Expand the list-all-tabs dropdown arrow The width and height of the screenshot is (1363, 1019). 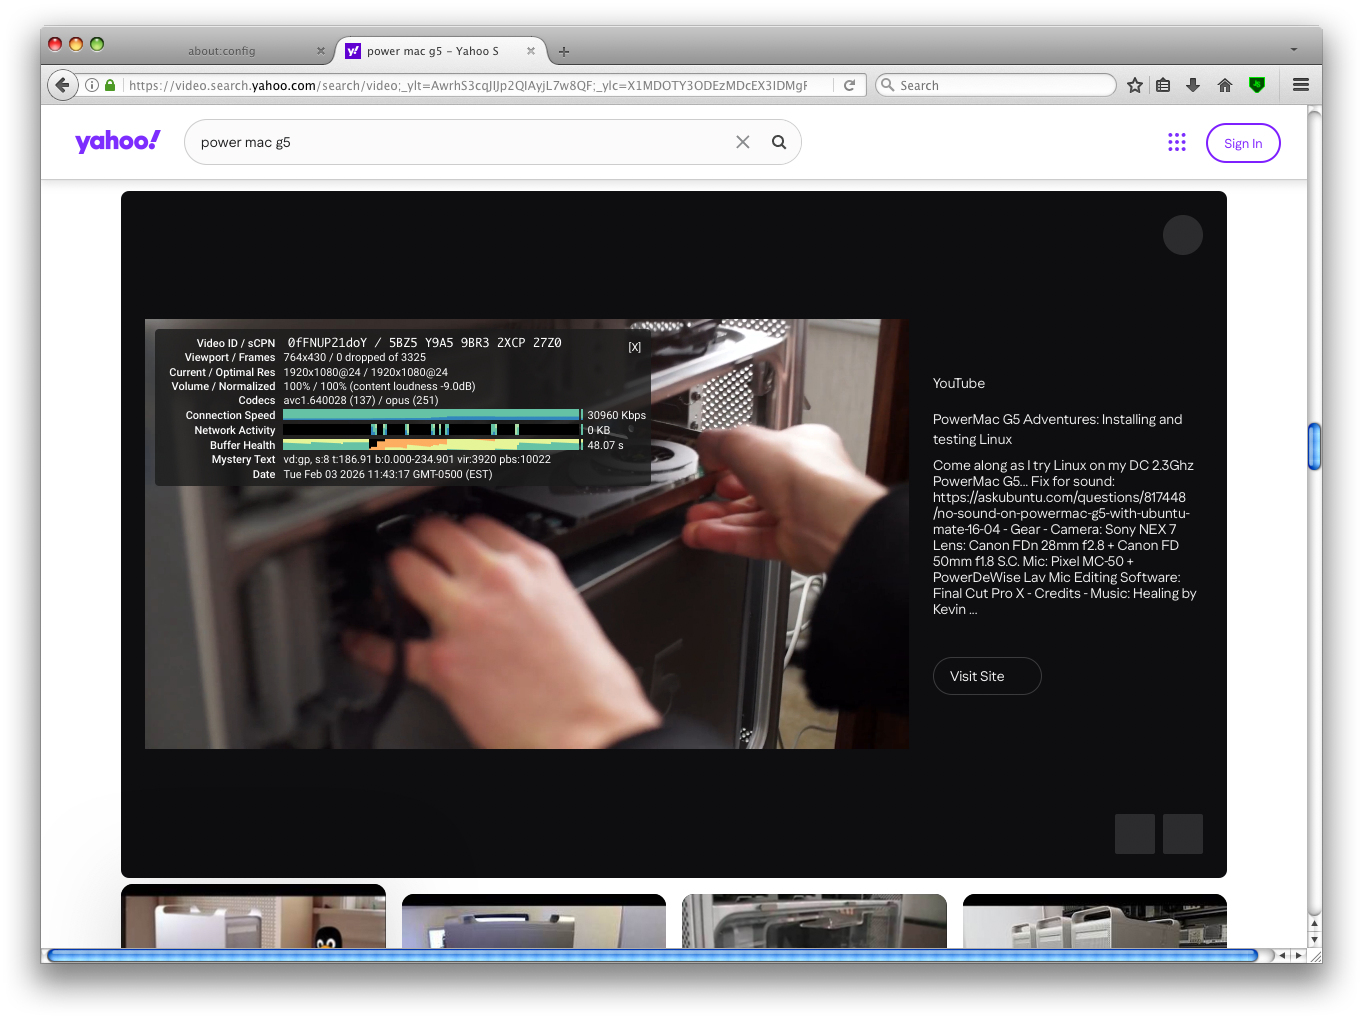tap(1294, 49)
